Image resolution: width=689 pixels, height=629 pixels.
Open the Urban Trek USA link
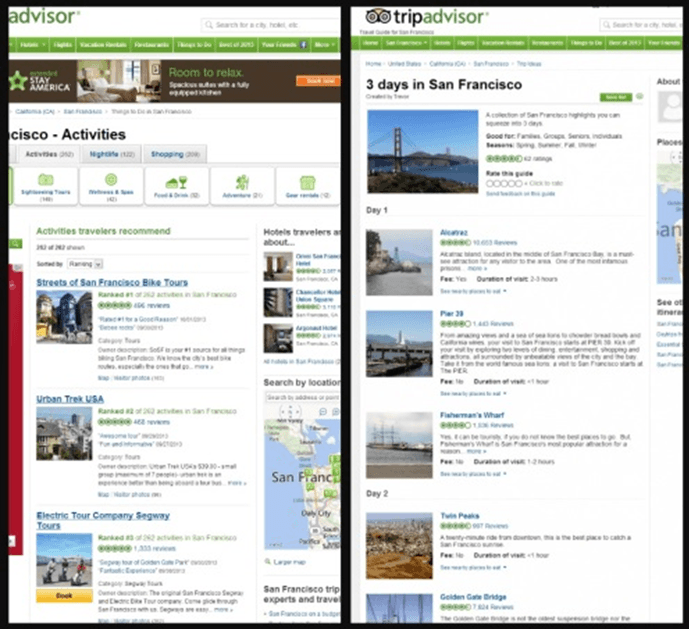click(70, 399)
